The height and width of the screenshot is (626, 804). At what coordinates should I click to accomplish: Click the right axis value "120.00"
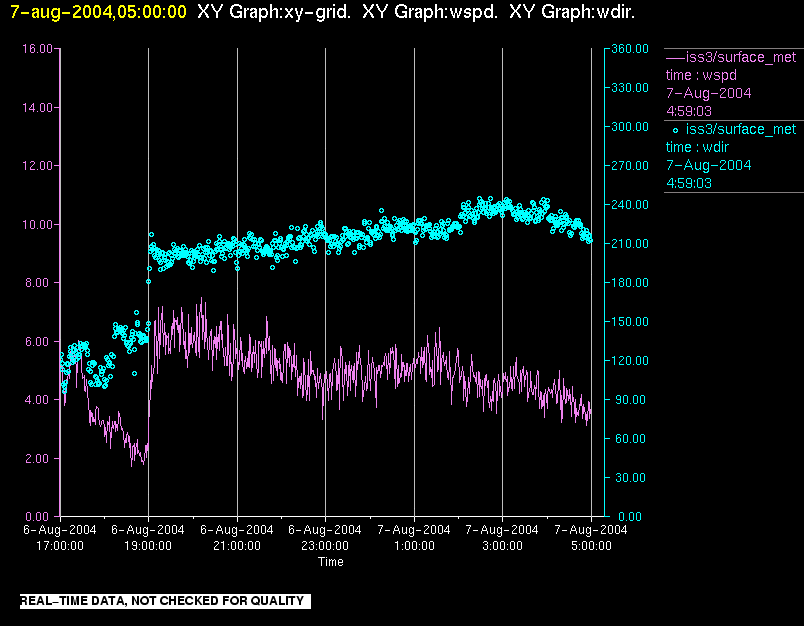click(630, 360)
